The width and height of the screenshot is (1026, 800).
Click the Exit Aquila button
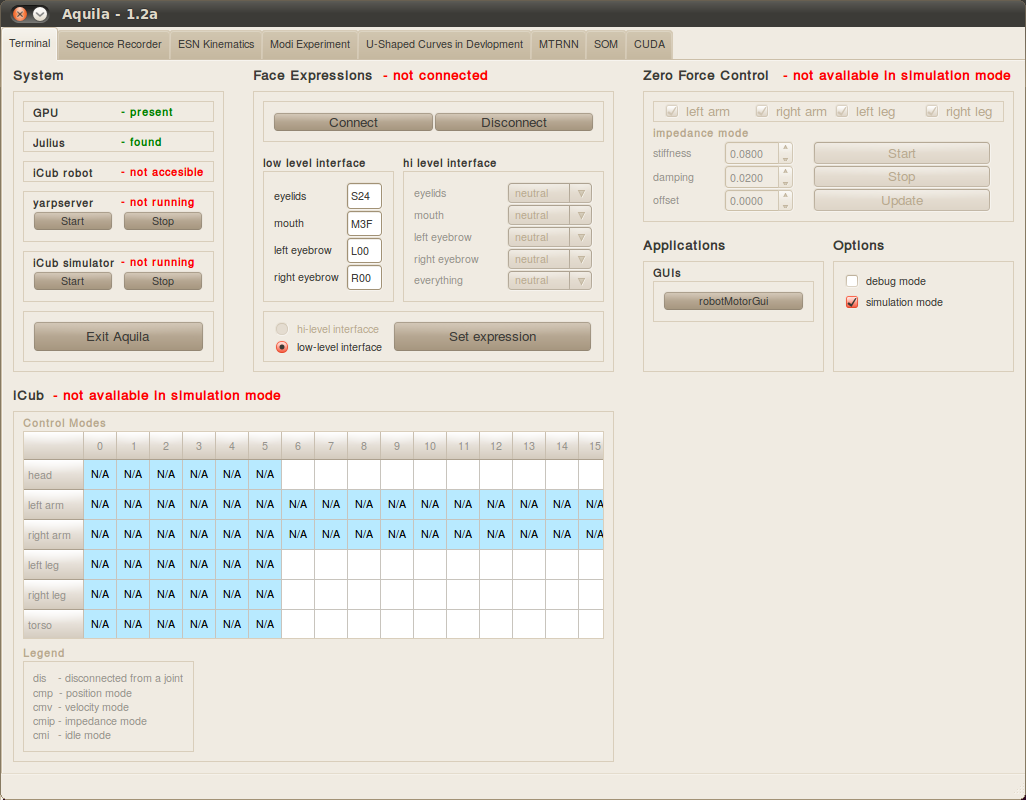pos(118,336)
